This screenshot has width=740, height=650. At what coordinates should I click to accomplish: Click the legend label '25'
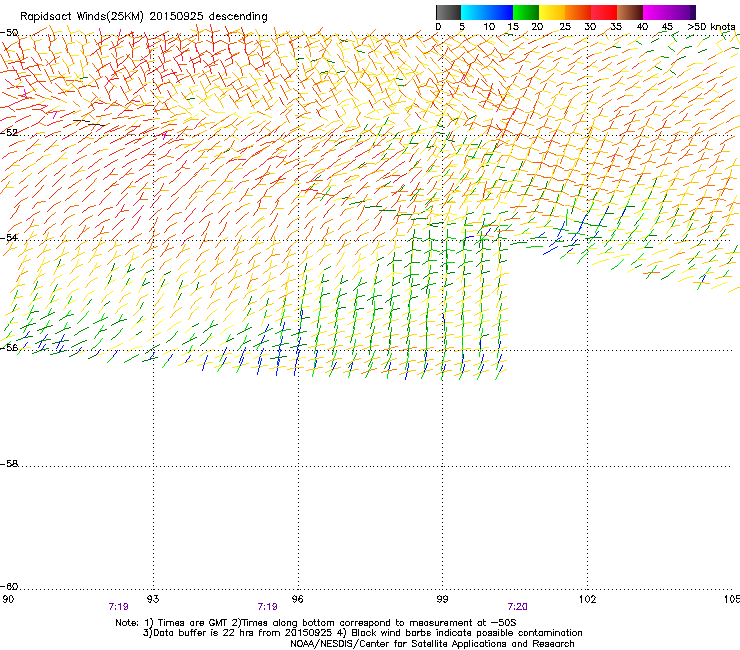(565, 27)
